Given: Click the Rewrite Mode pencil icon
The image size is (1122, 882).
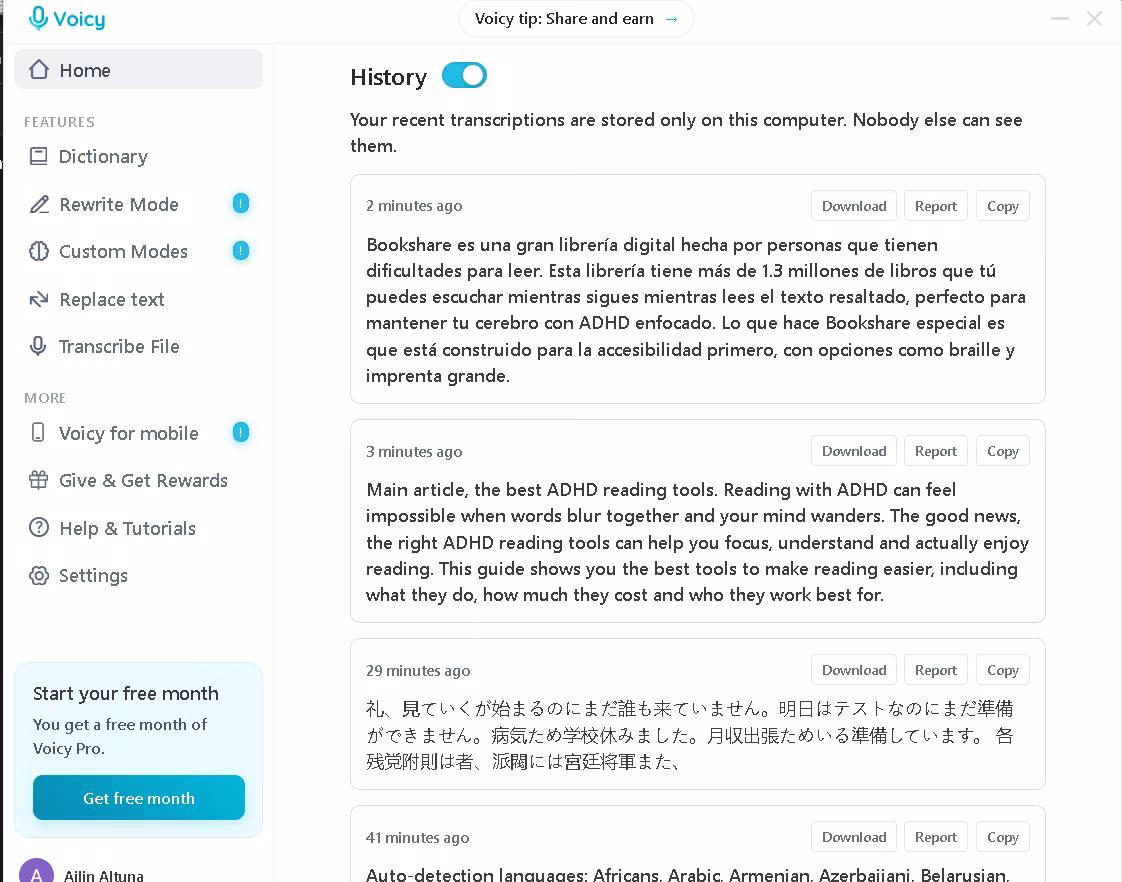Looking at the screenshot, I should pos(39,205).
